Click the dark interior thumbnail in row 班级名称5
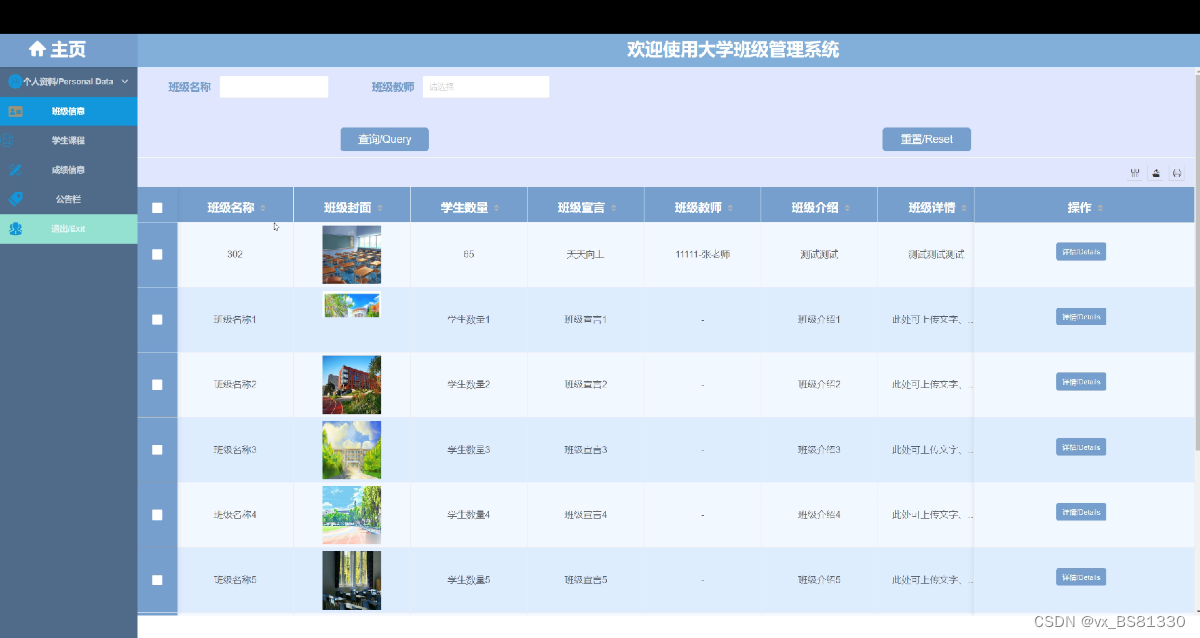This screenshot has width=1200, height=638. 352,580
